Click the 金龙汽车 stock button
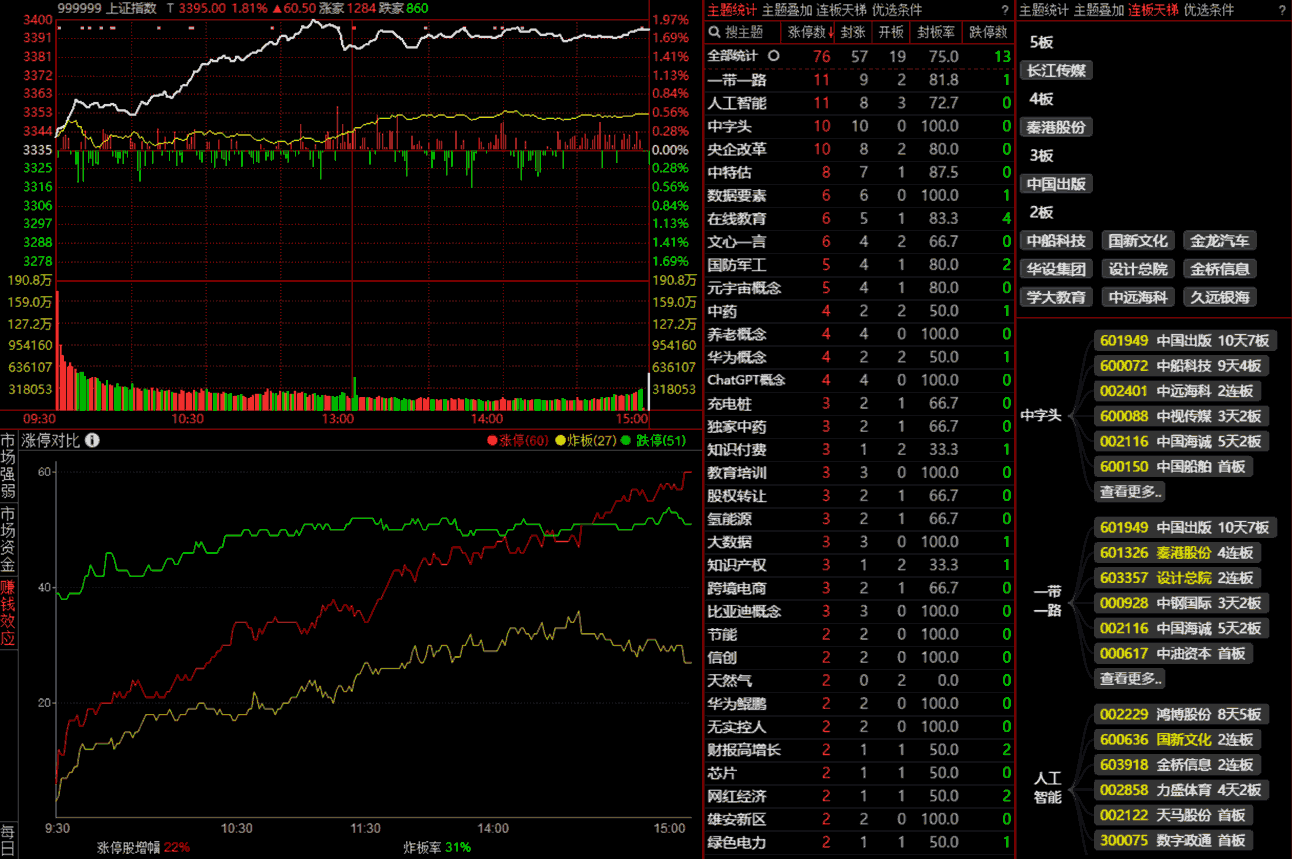Image resolution: width=1292 pixels, height=859 pixels. tap(1219, 241)
